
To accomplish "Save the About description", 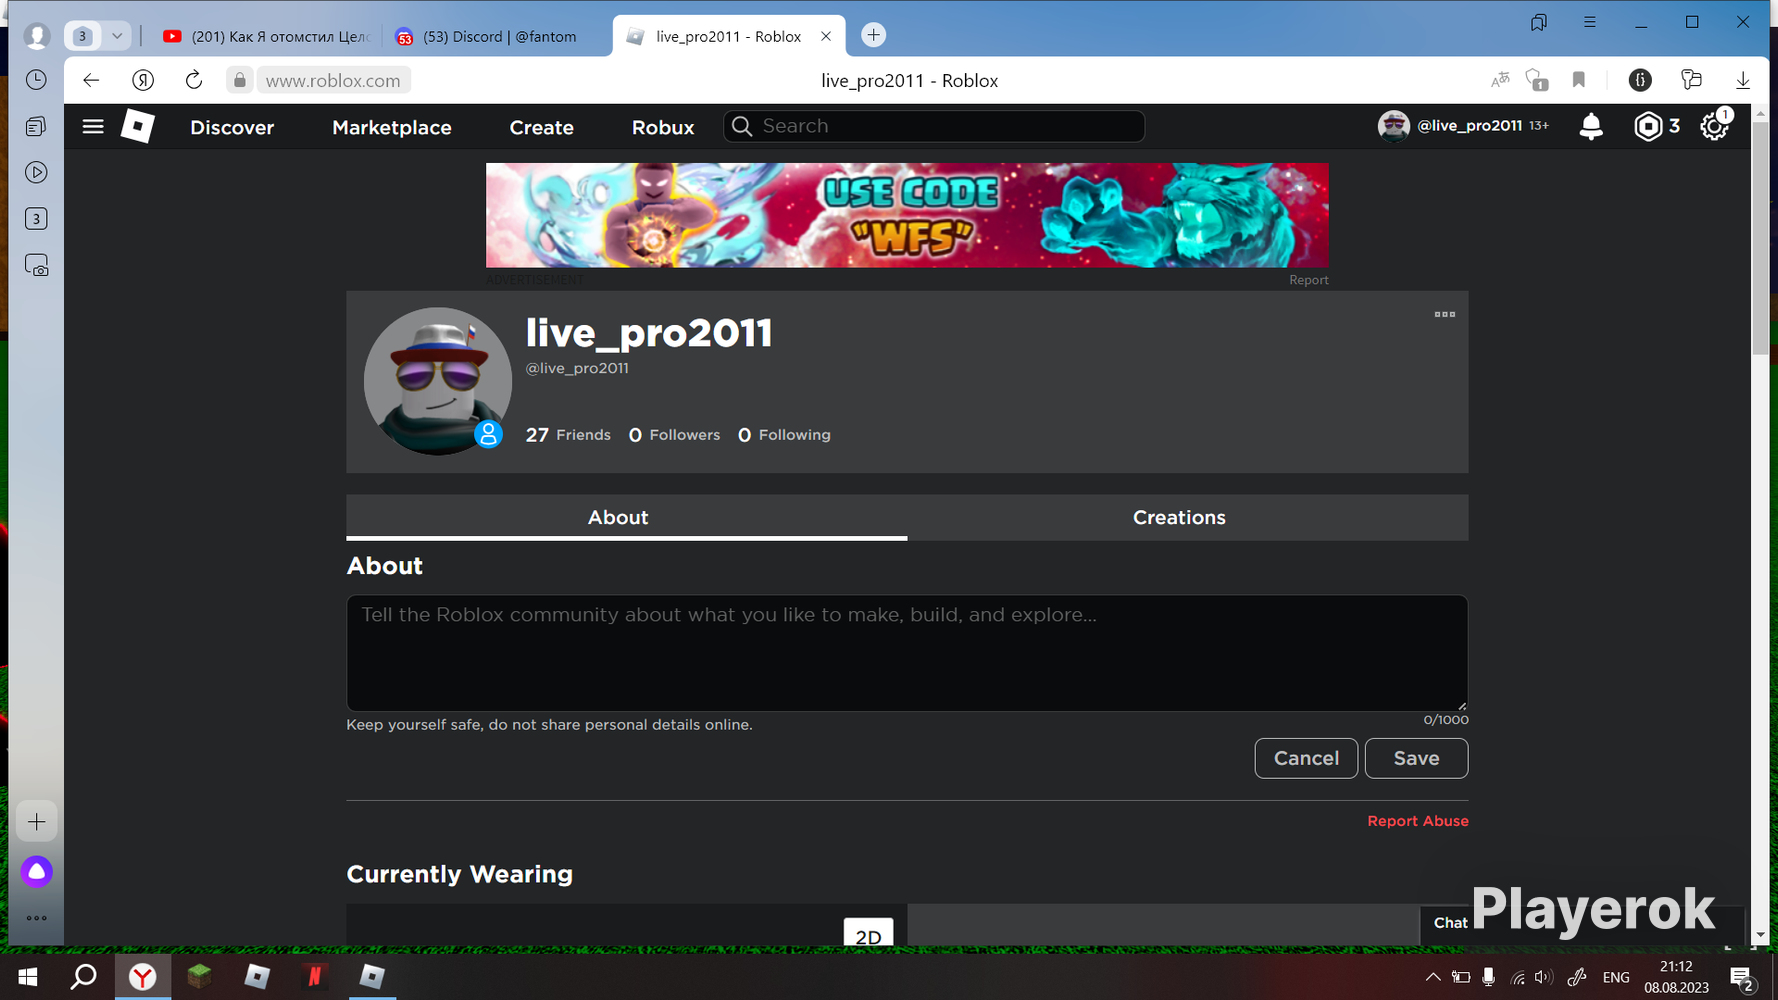I will coord(1416,758).
